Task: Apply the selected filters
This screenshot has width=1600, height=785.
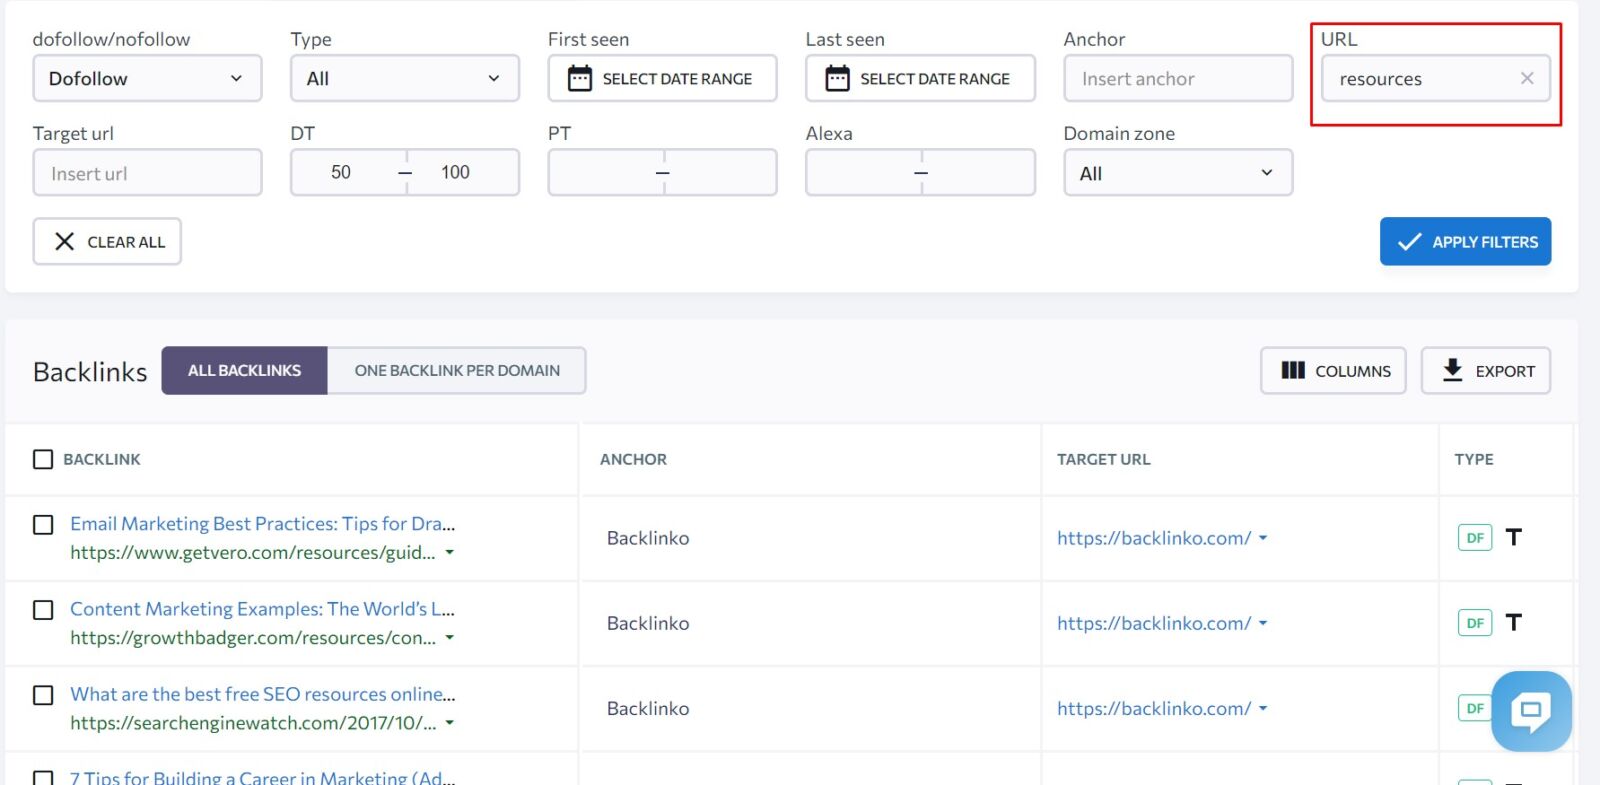Action: (x=1465, y=241)
